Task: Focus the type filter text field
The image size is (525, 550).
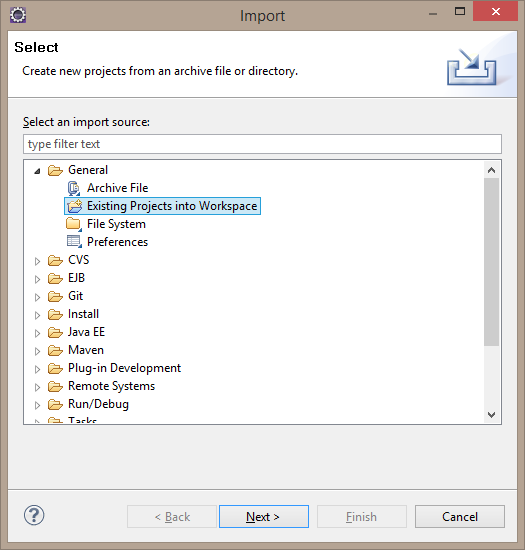Action: [262, 144]
